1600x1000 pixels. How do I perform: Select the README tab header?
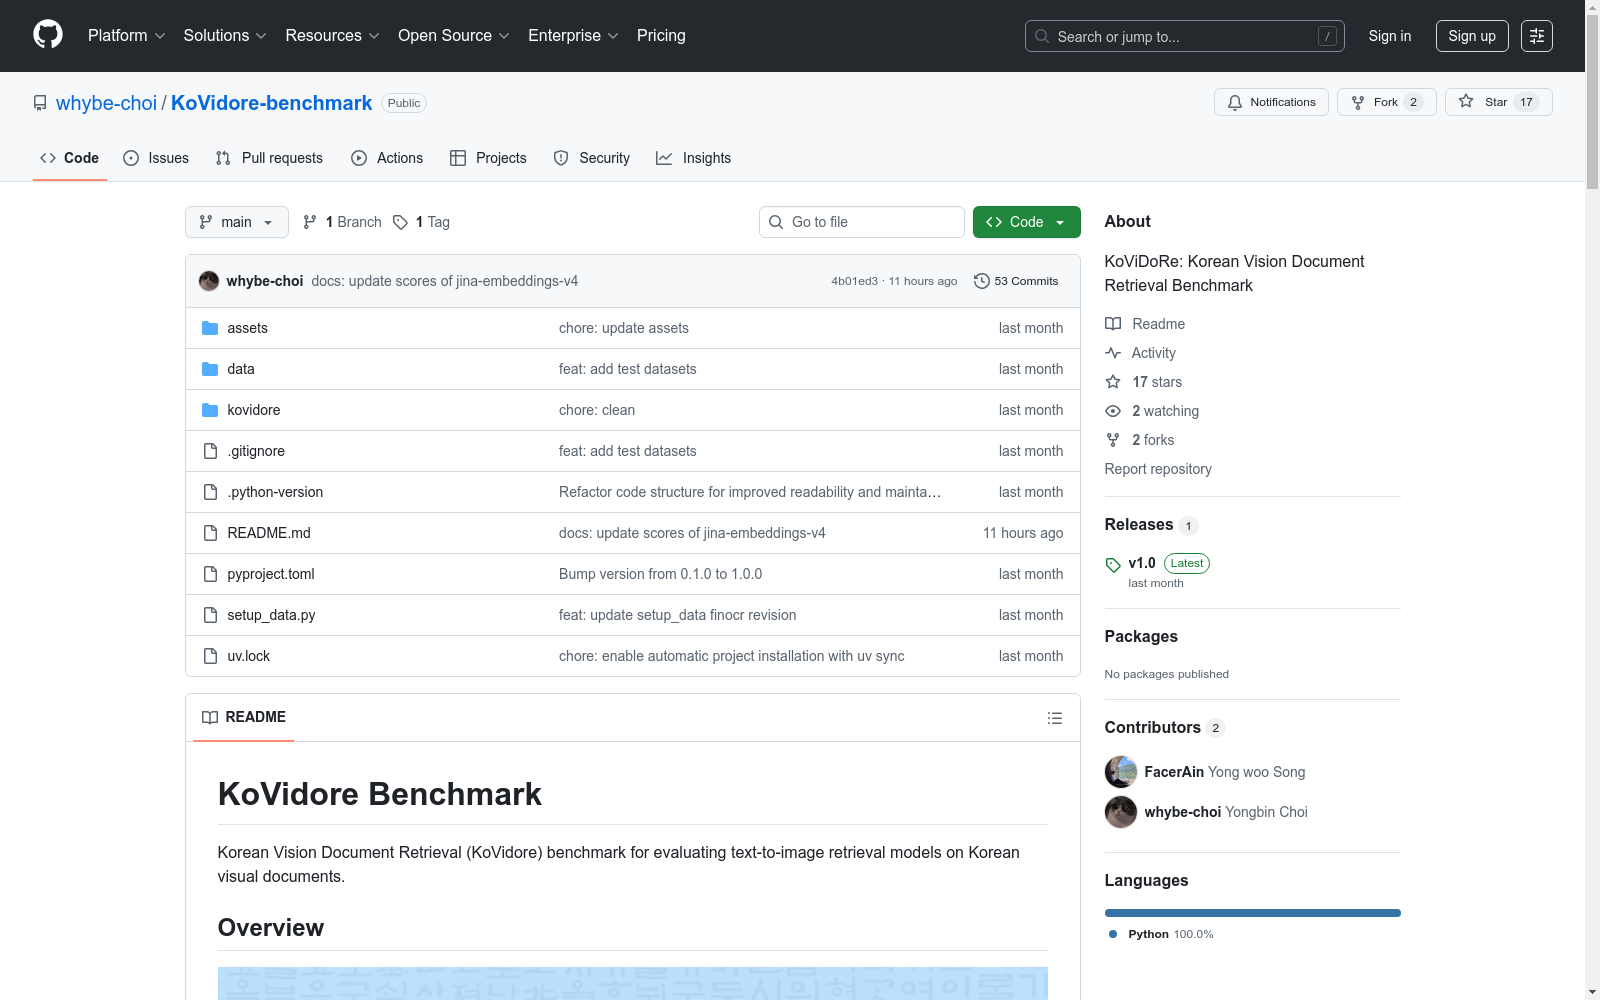(244, 717)
